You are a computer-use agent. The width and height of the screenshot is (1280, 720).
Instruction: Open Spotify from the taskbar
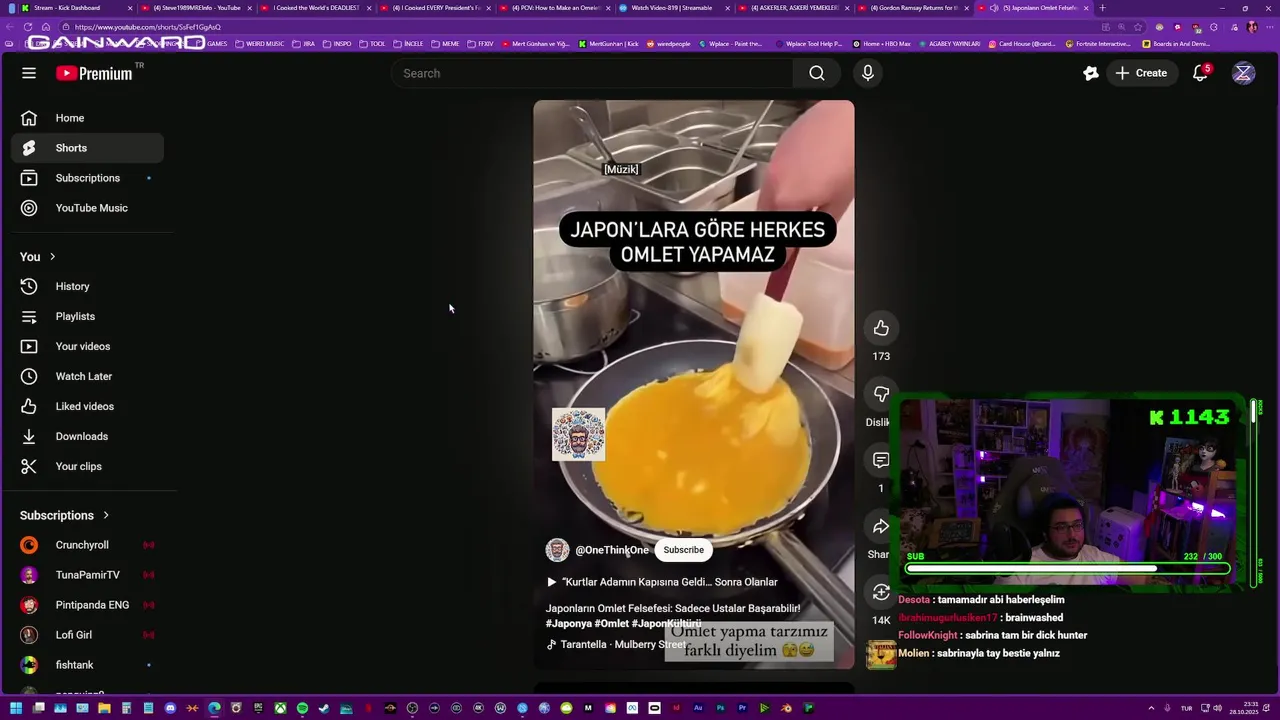302,708
